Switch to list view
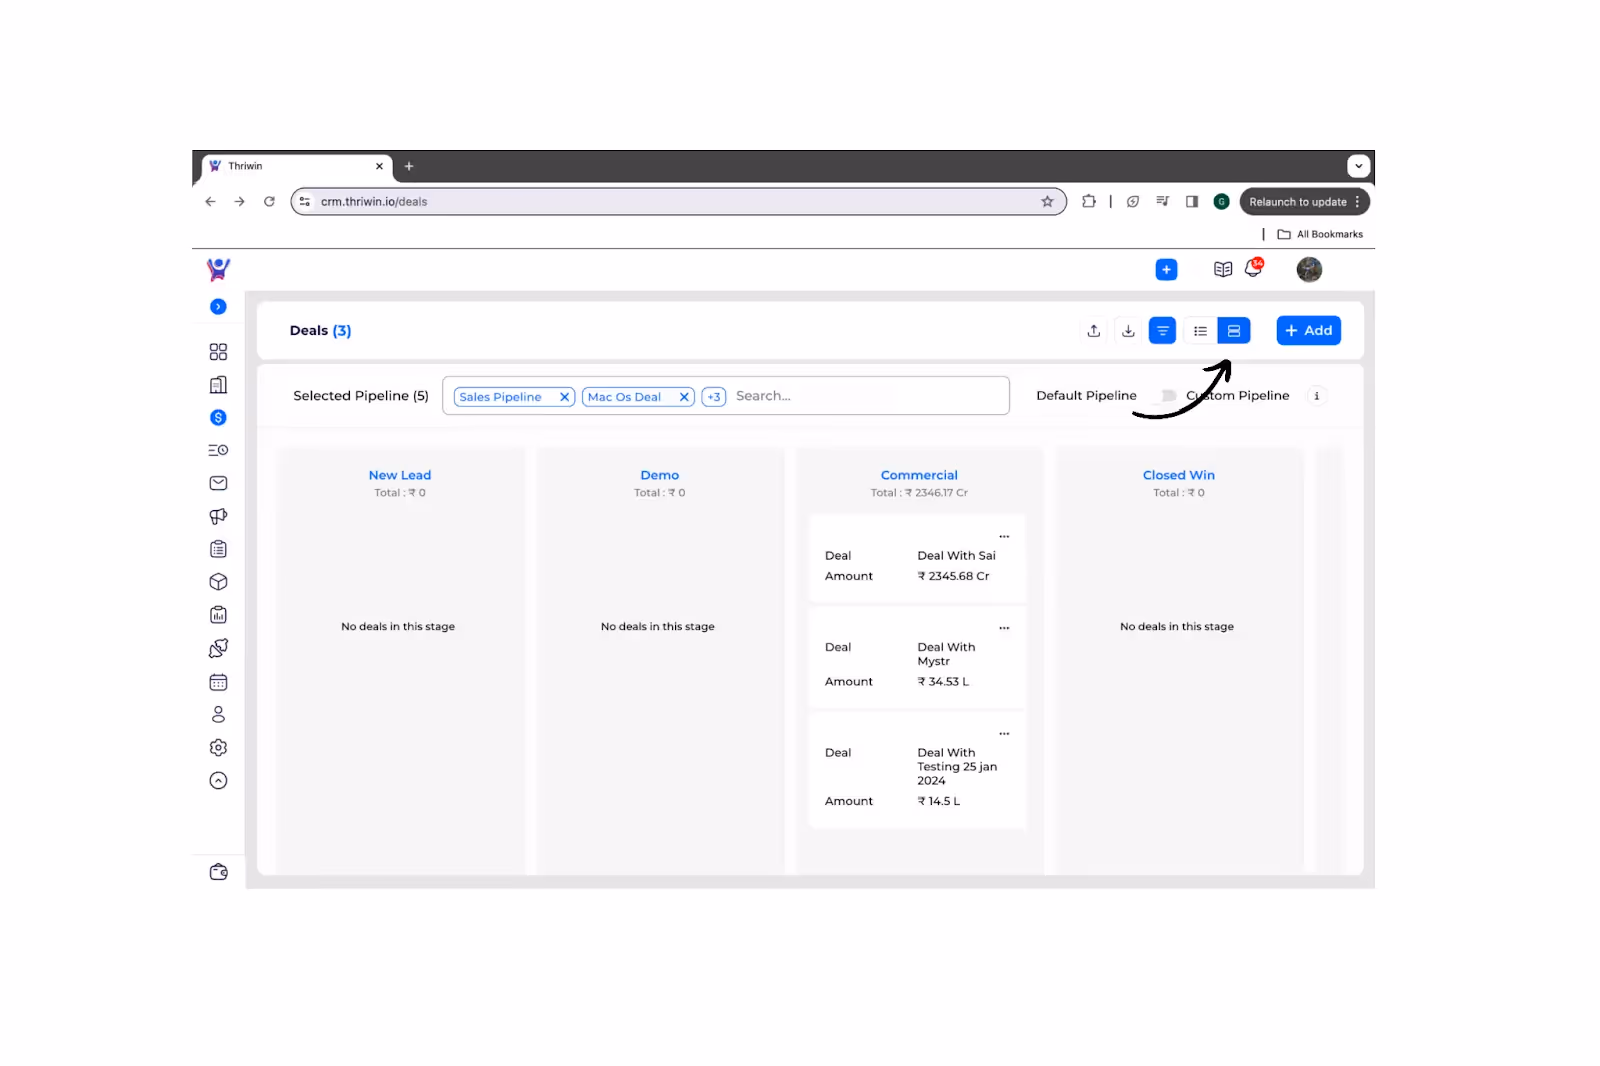 (1200, 331)
